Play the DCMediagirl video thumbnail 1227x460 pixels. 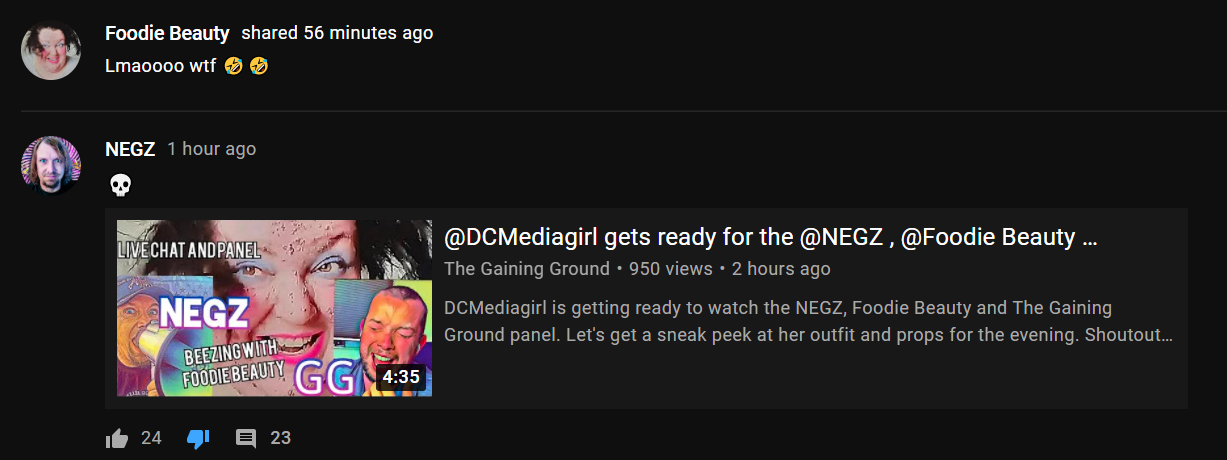coord(274,308)
